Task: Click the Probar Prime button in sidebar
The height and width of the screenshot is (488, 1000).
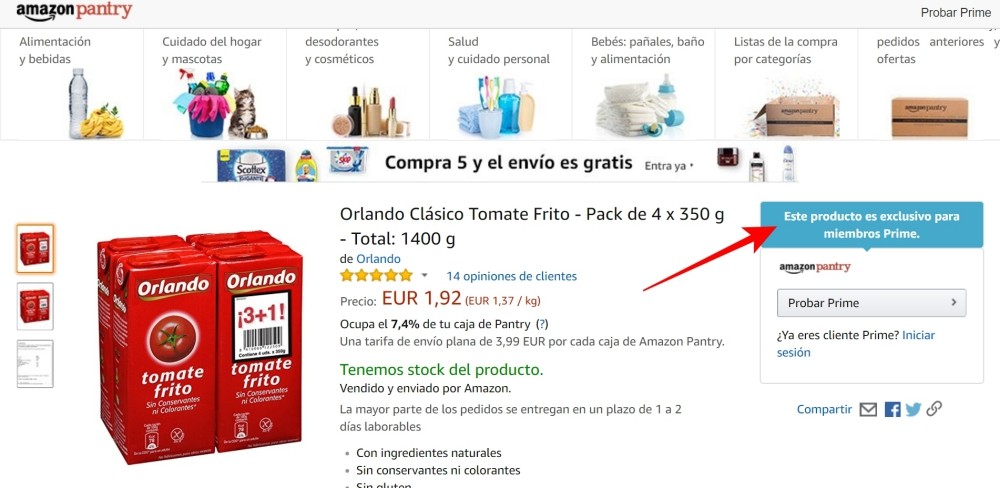Action: point(871,303)
